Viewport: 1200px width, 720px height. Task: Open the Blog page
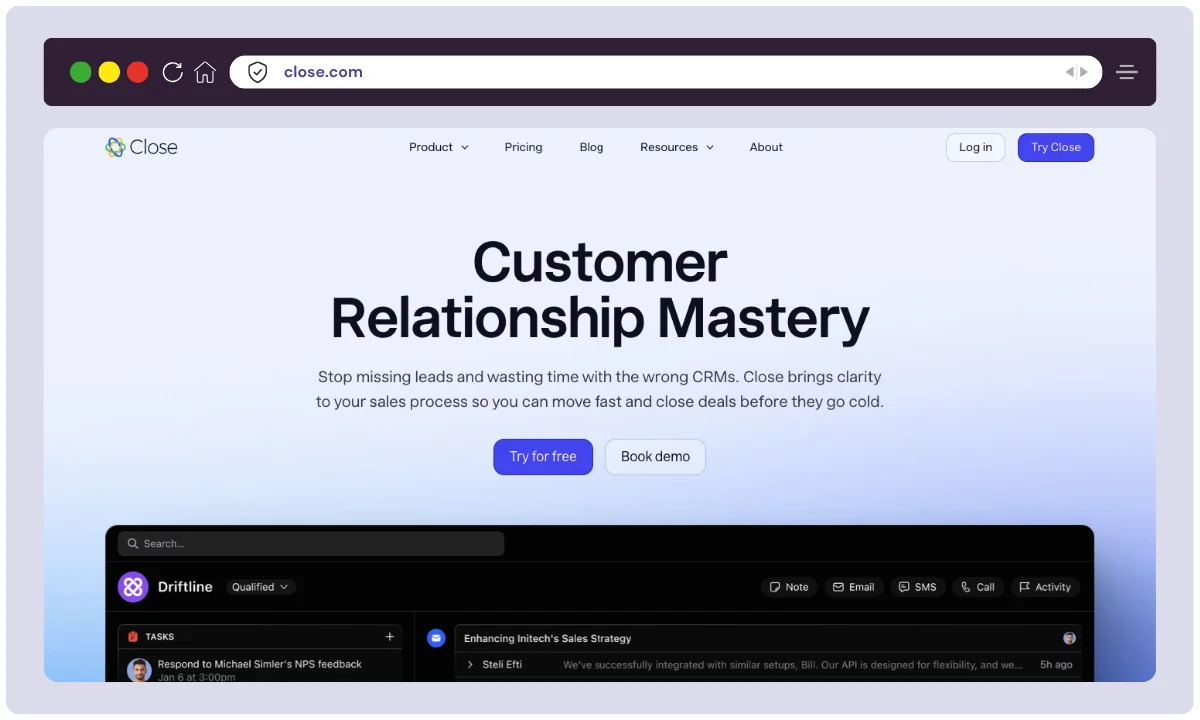(x=591, y=147)
